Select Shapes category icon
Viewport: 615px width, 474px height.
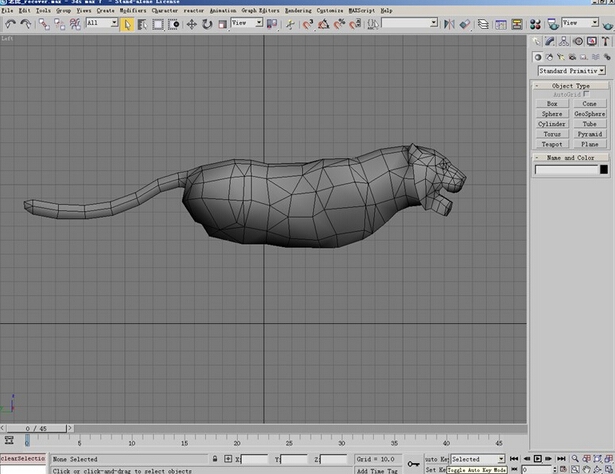tap(549, 57)
